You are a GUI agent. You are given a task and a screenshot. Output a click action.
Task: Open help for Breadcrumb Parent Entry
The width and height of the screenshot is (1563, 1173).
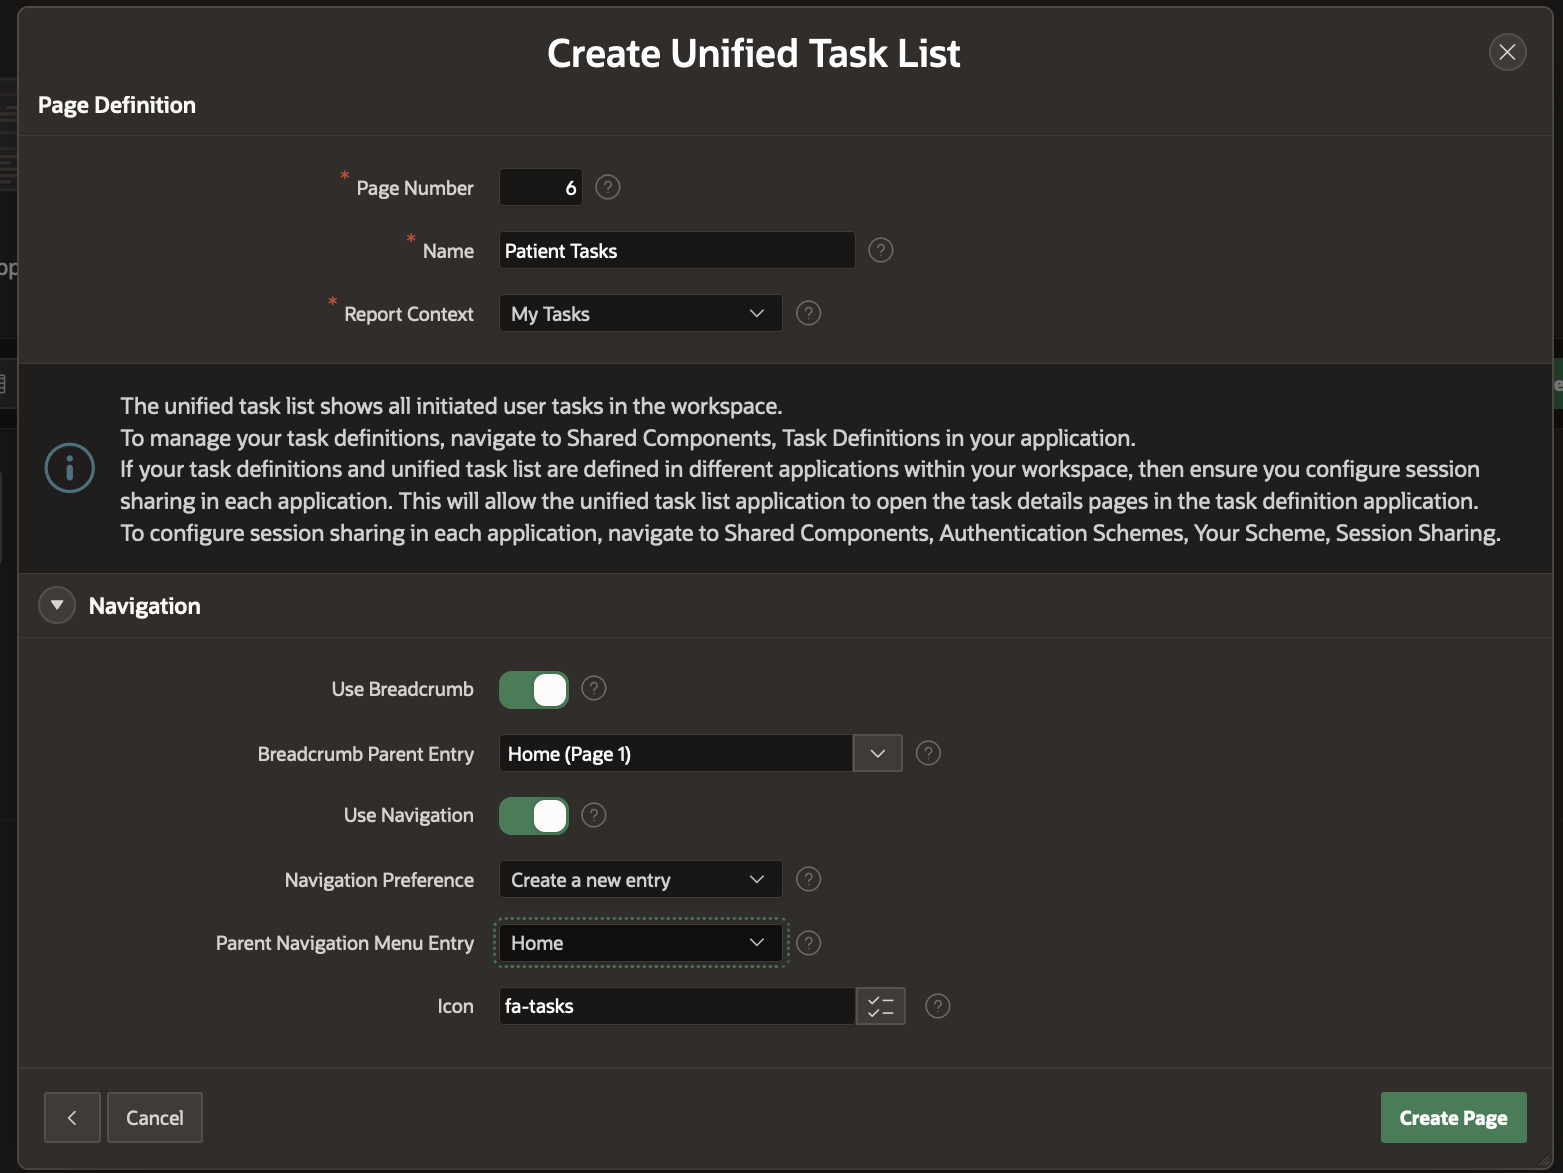point(928,753)
